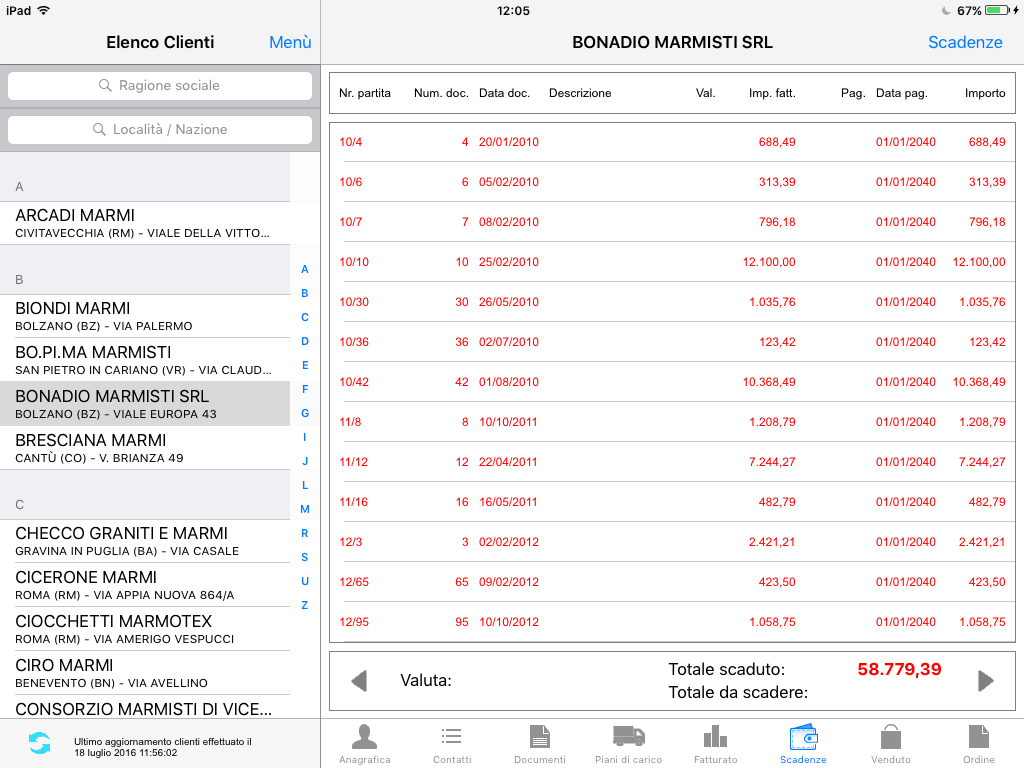Viewport: 1024px width, 768px height.
Task: Select the Scadenze wallet icon
Action: tap(803, 737)
